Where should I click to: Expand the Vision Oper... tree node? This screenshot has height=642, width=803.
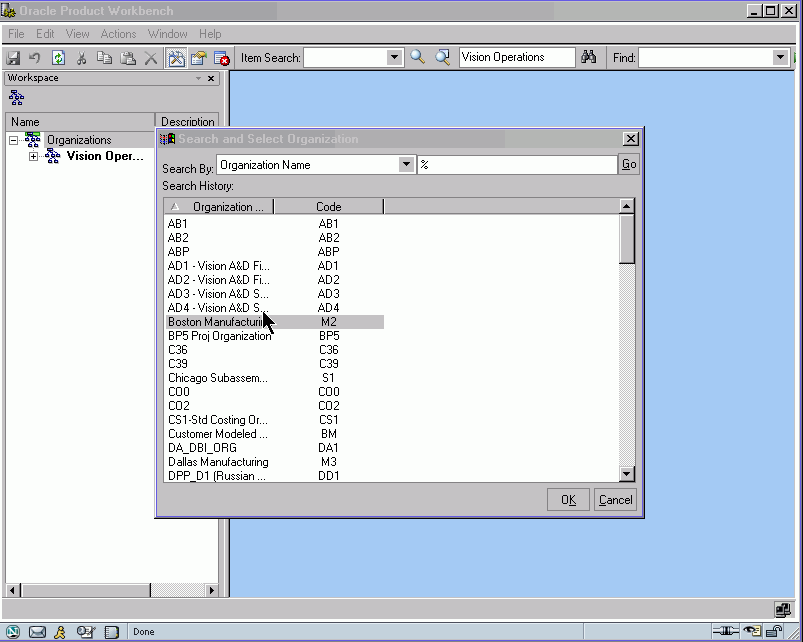pyautogui.click(x=33, y=156)
